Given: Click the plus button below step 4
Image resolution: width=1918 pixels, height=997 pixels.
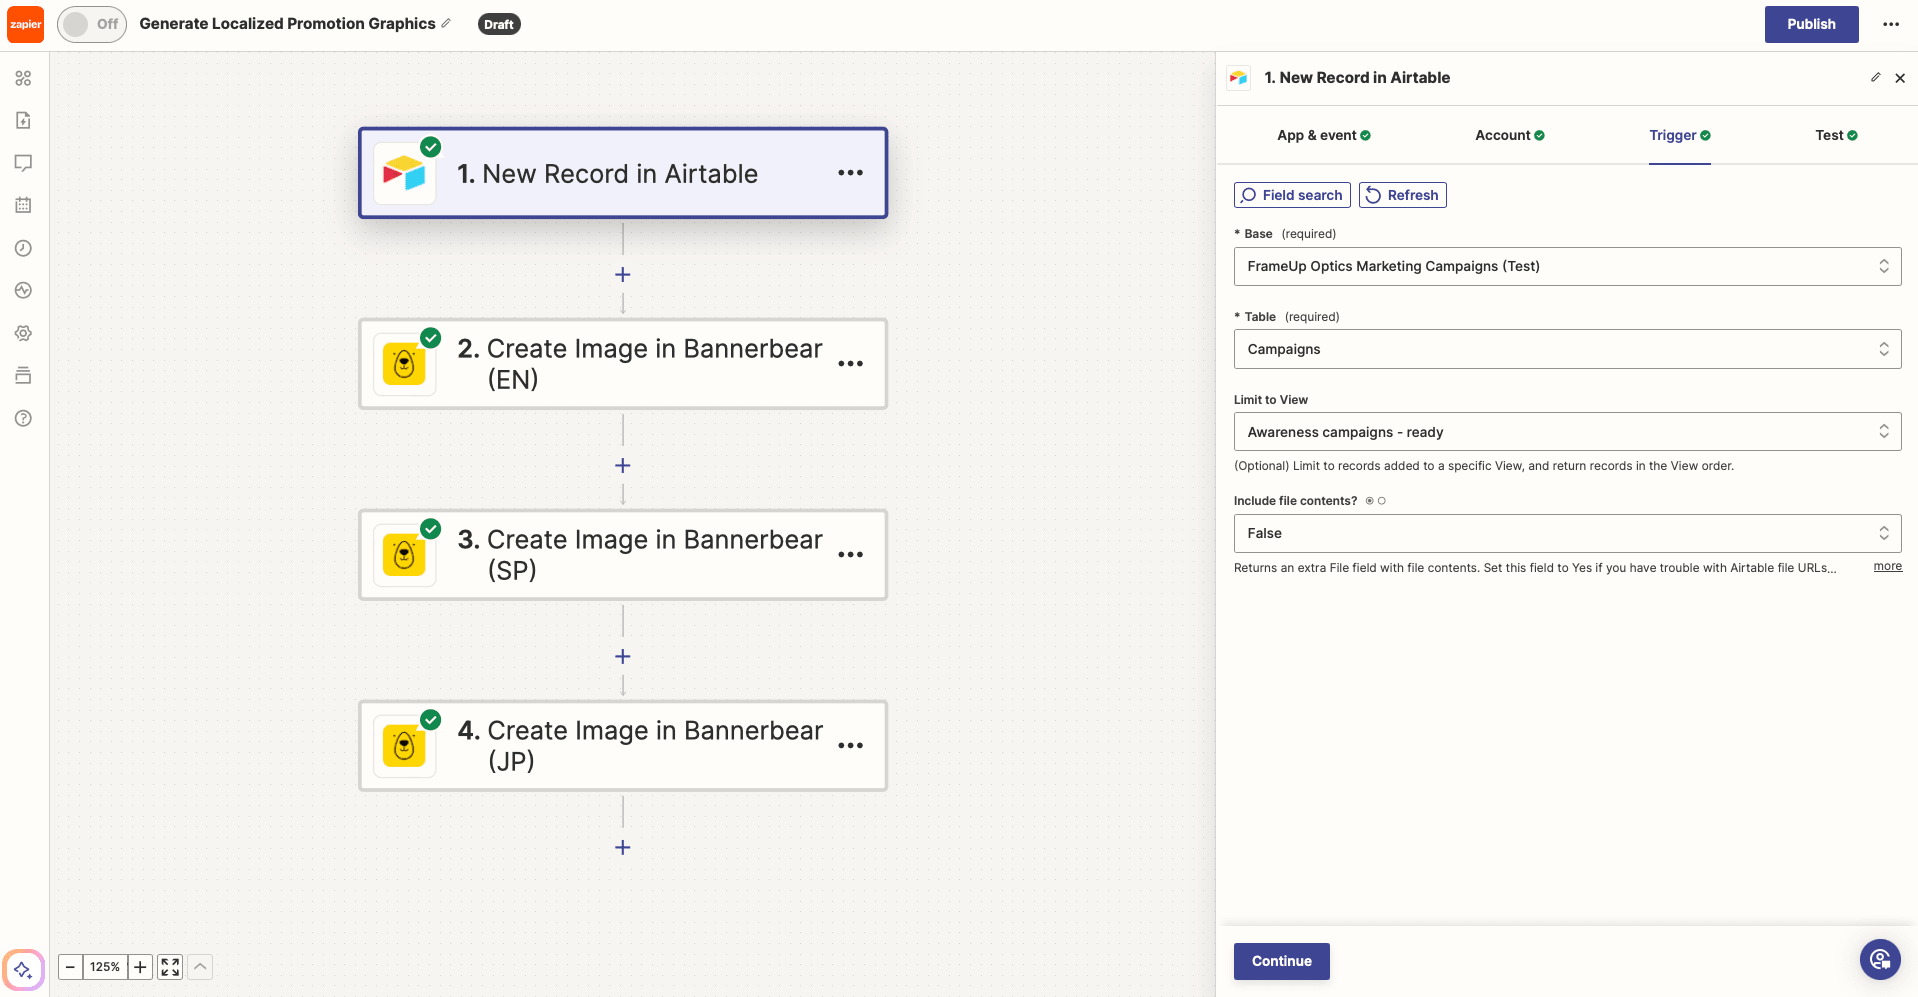Looking at the screenshot, I should click(x=622, y=847).
